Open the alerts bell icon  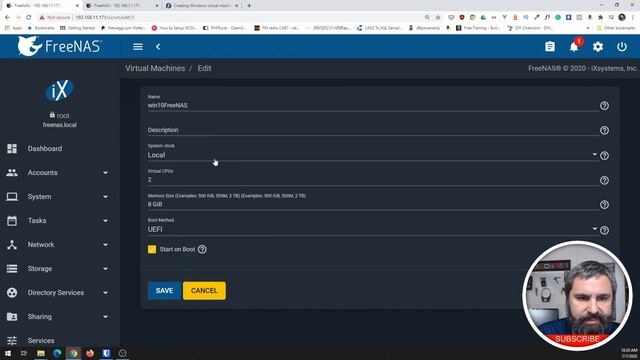pyautogui.click(x=574, y=47)
